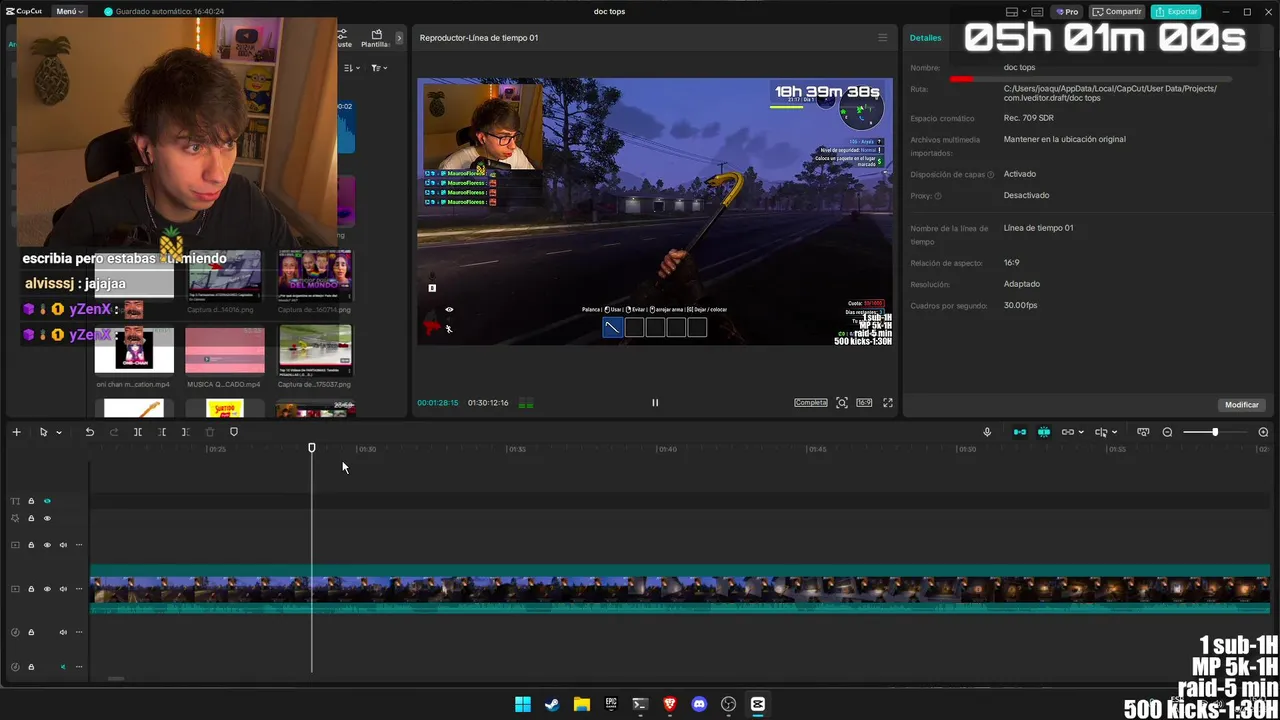
Task: Click the trash delete icon in timeline toolbar
Action: pos(210,432)
